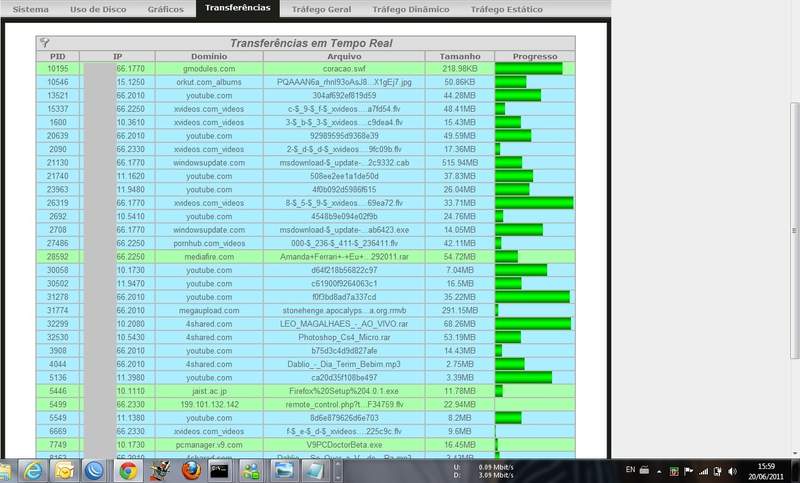Image resolution: width=800 pixels, height=483 pixels.
Task: Click PID 21130 cell
Action: coord(58,163)
